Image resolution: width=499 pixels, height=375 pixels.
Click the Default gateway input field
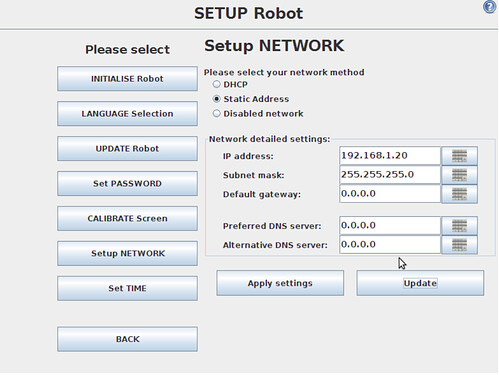(x=390, y=194)
